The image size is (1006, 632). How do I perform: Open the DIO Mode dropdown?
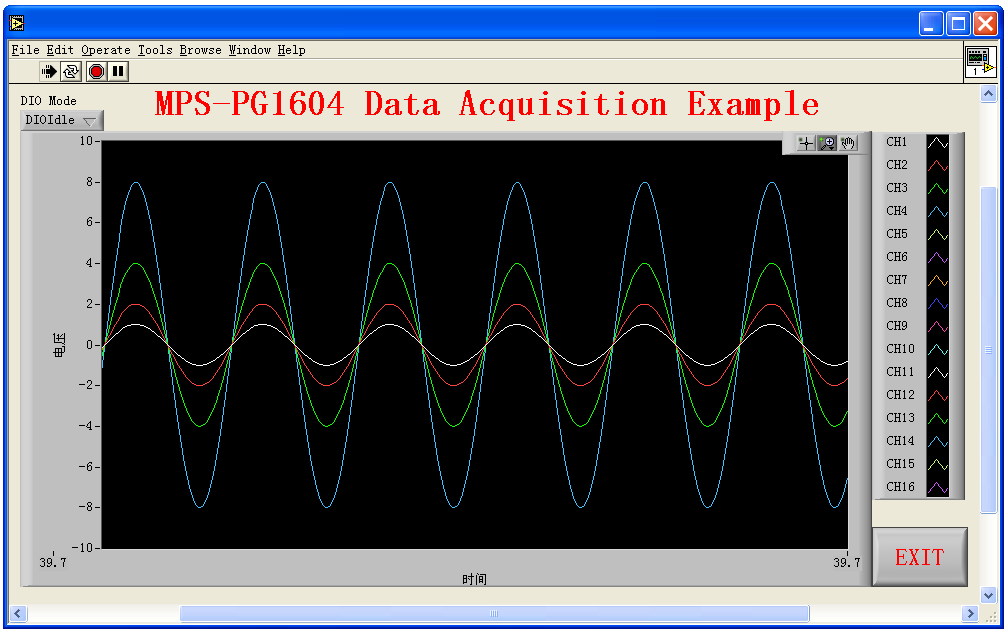62,121
